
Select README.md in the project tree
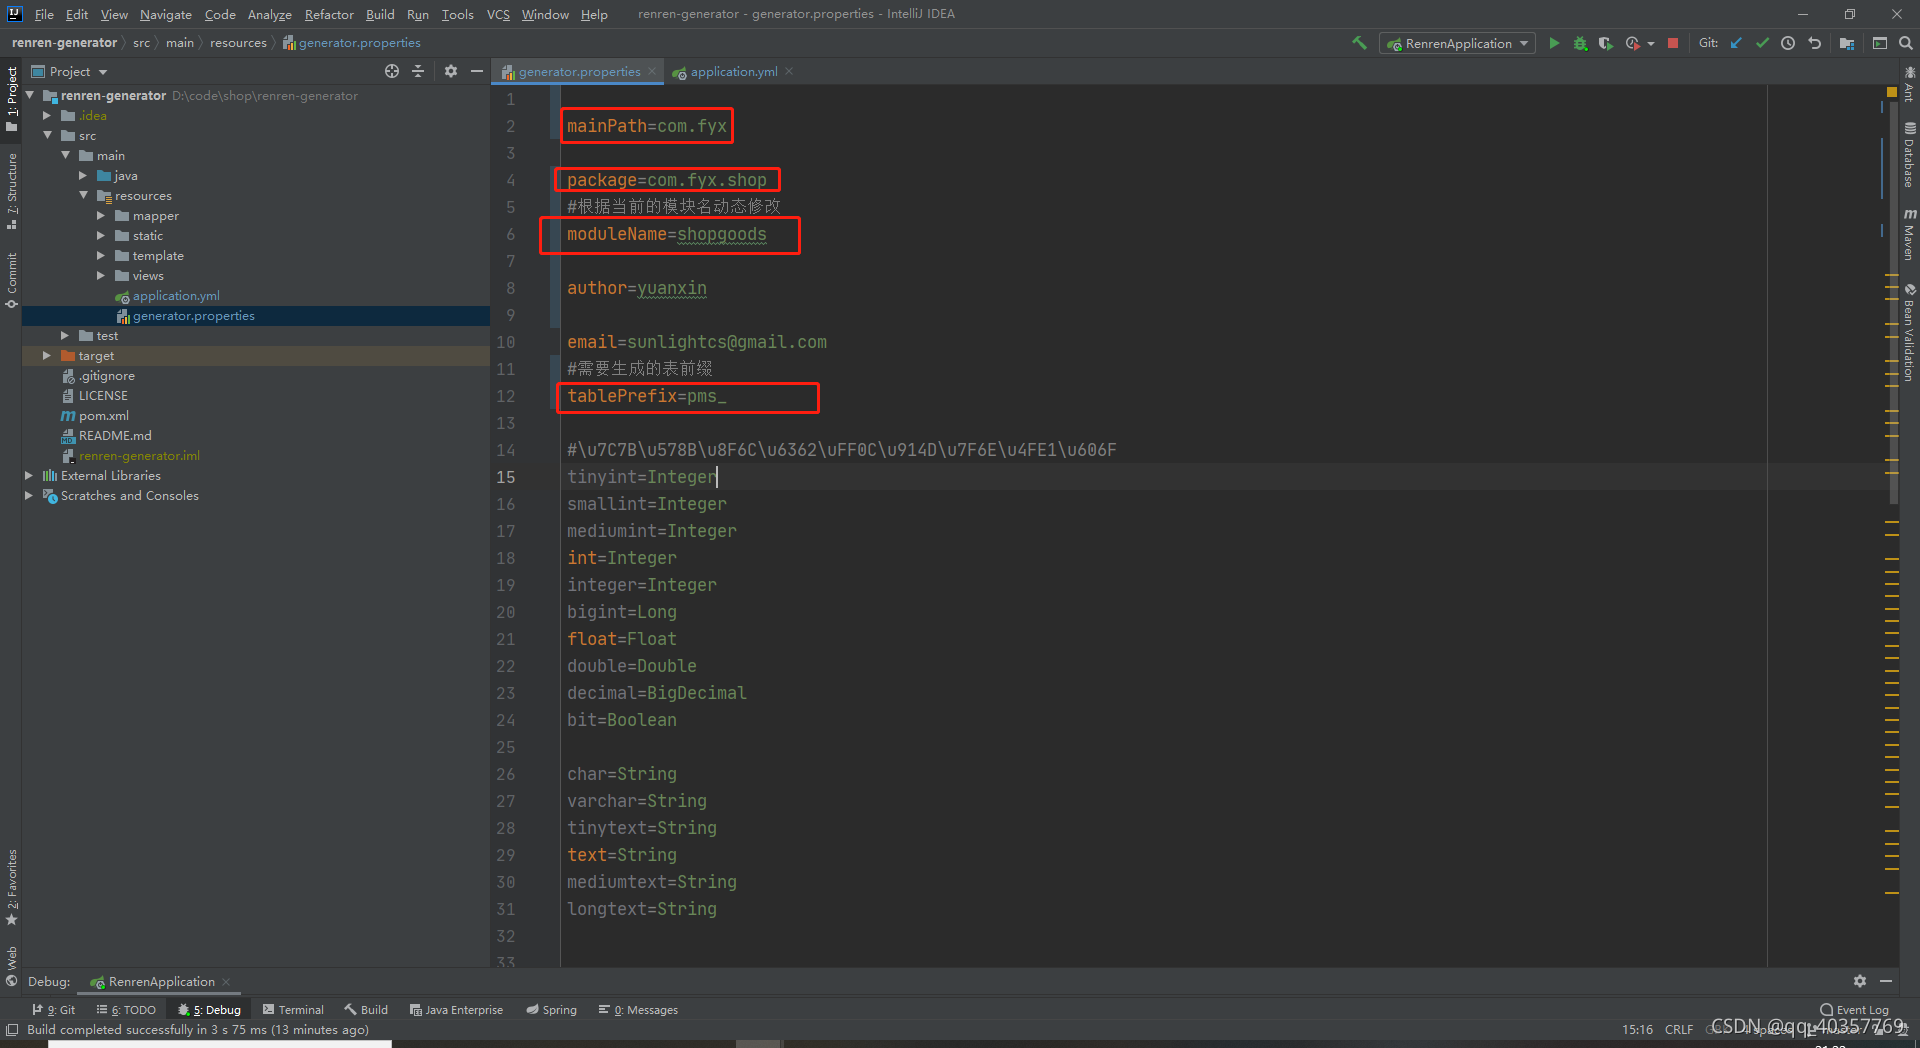click(115, 436)
